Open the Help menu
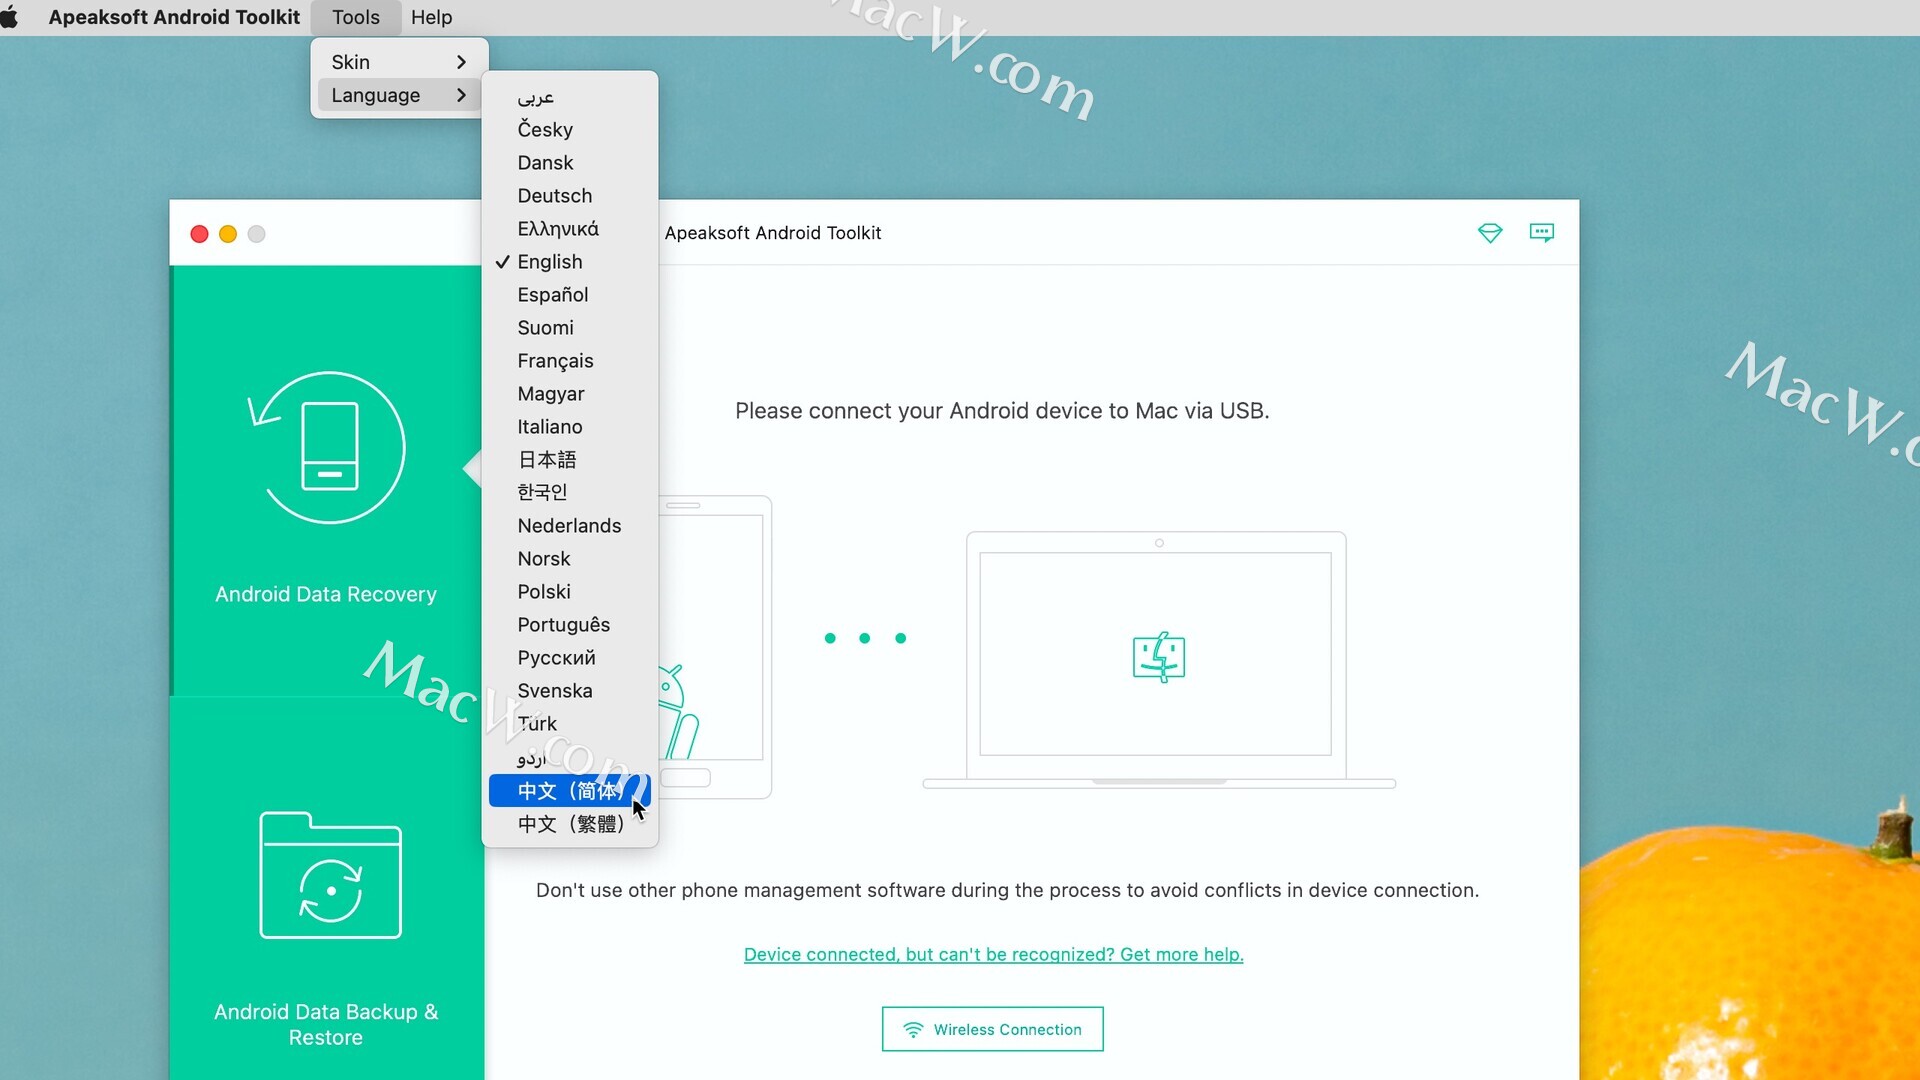The width and height of the screenshot is (1920, 1080). point(431,17)
